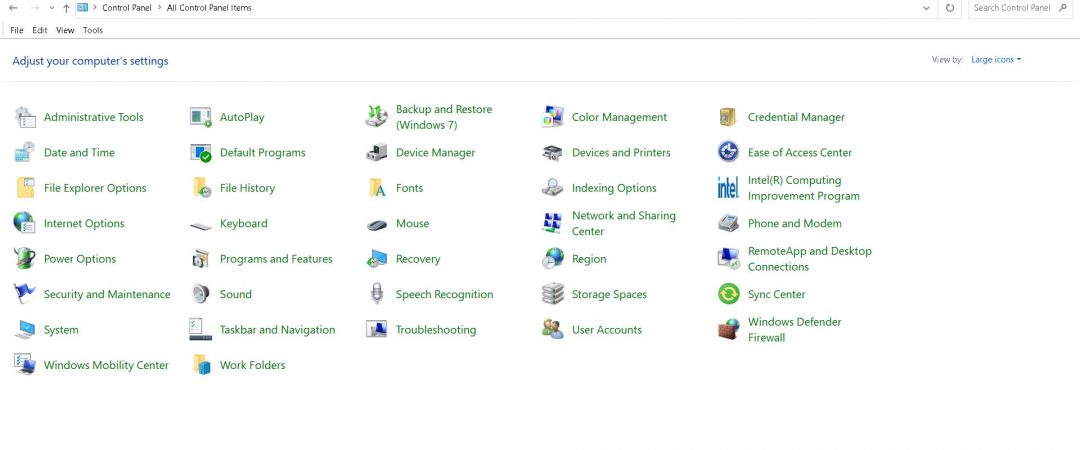
Task: Click the Security and Maintenance flag icon
Action: pos(25,294)
